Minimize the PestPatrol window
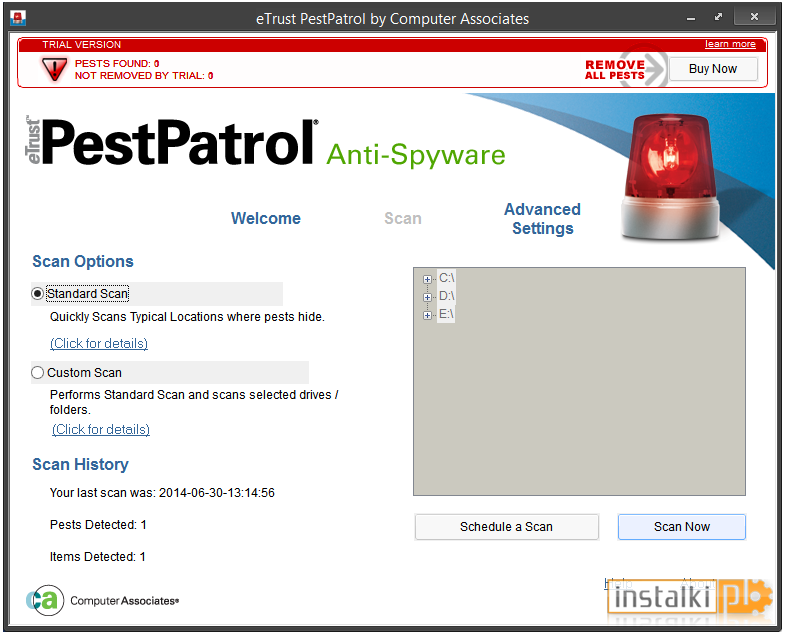Image resolution: width=785 pixels, height=634 pixels. (691, 18)
